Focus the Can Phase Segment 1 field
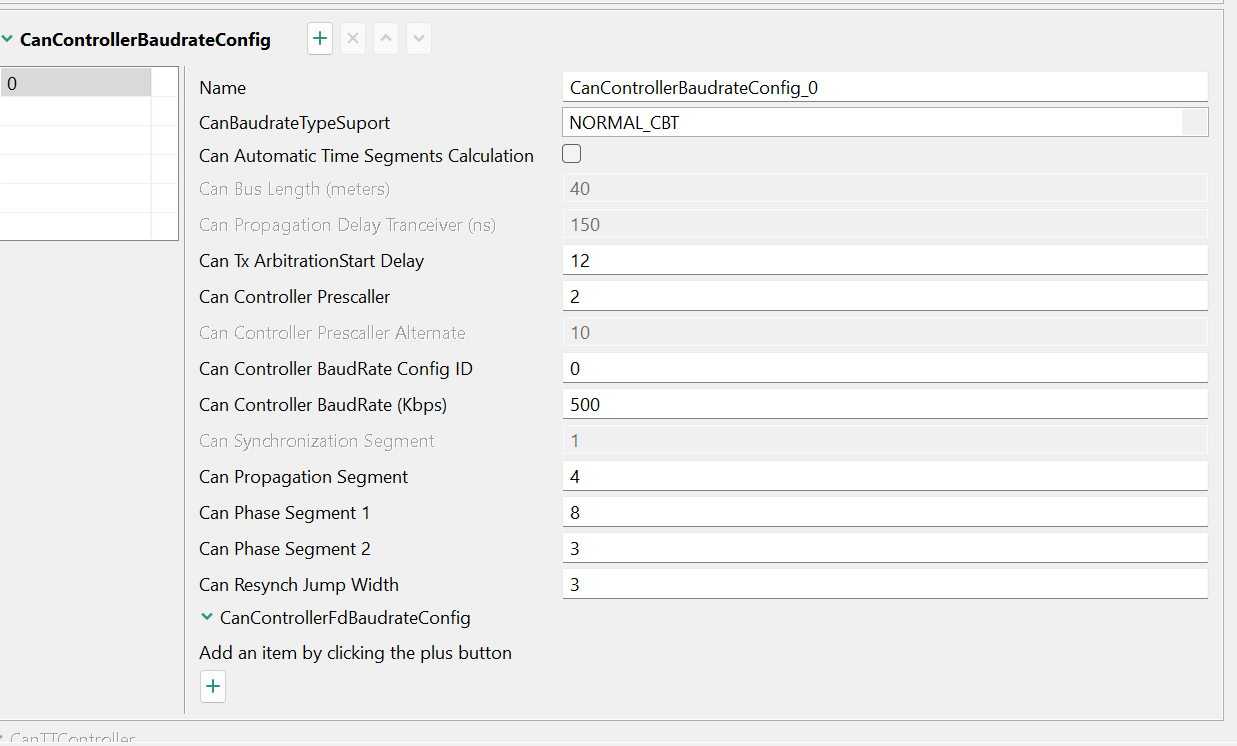This screenshot has height=746, width=1237. [x=884, y=512]
